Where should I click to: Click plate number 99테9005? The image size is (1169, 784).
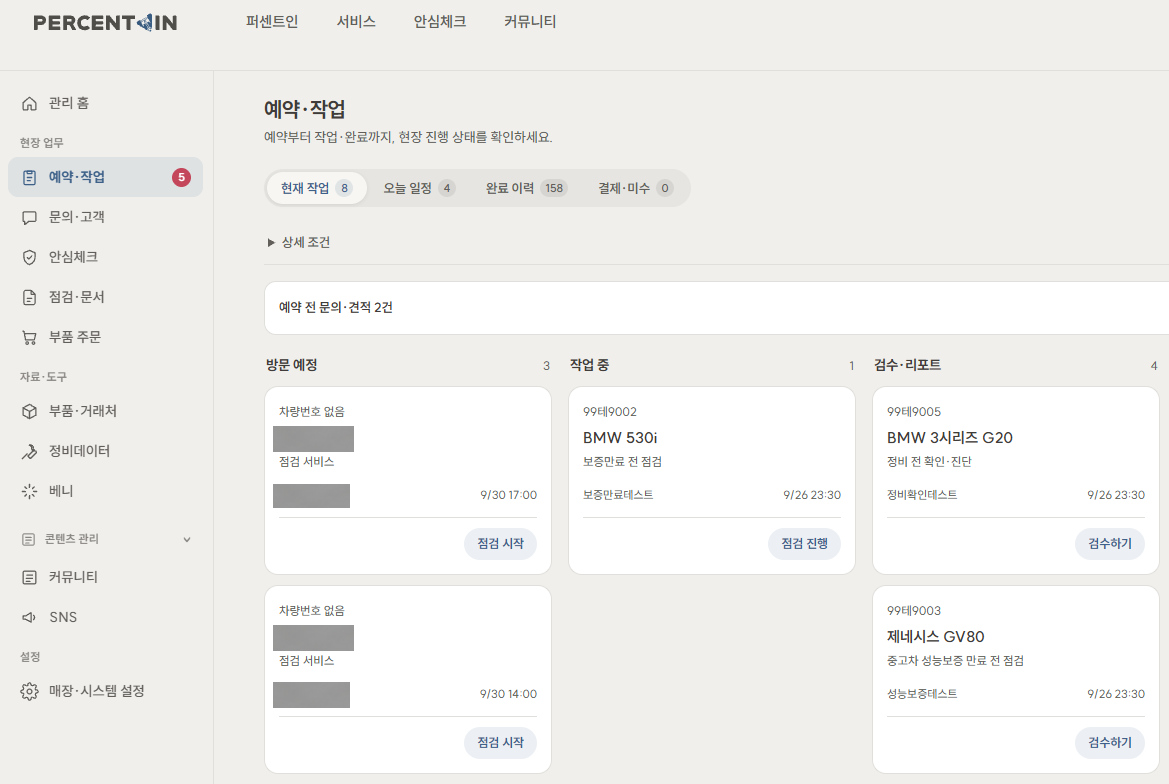[914, 411]
